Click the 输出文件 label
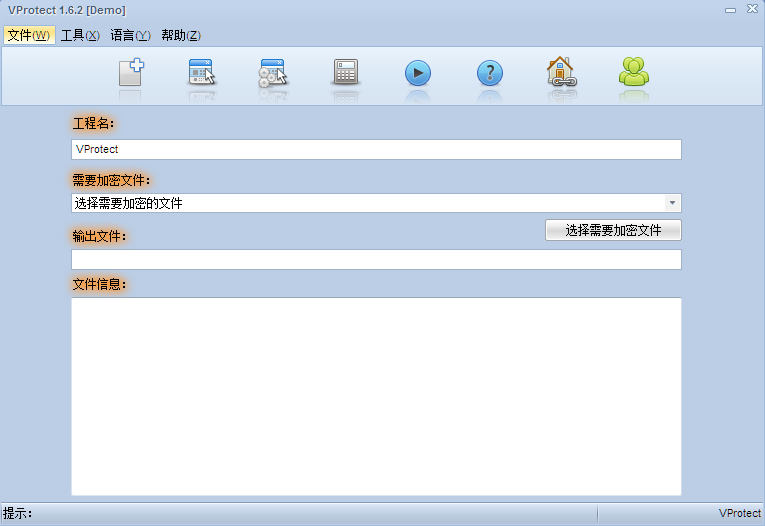765x526 pixels. 99,236
